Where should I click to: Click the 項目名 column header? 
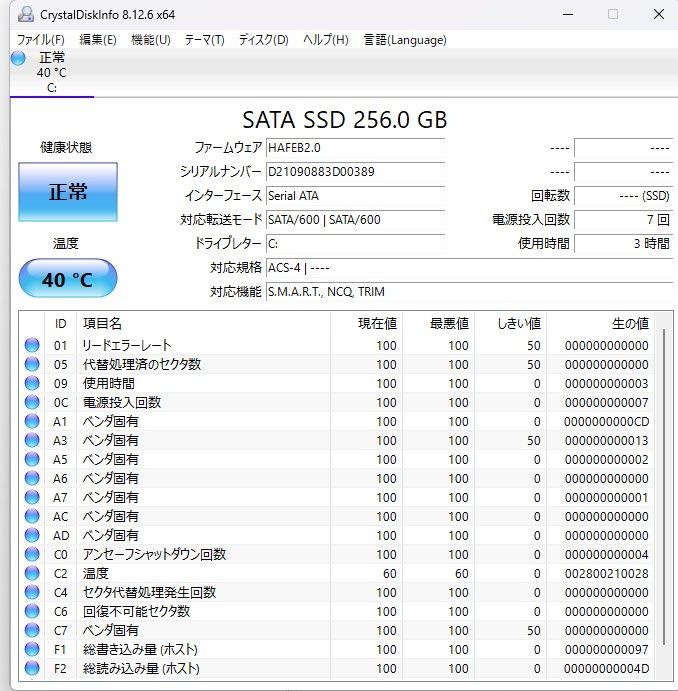203,323
